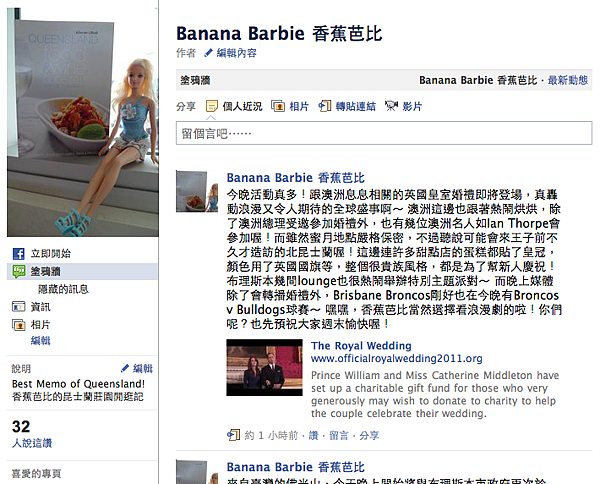Click the 最新動態 filter link
This screenshot has height=484, width=600.
(568, 80)
